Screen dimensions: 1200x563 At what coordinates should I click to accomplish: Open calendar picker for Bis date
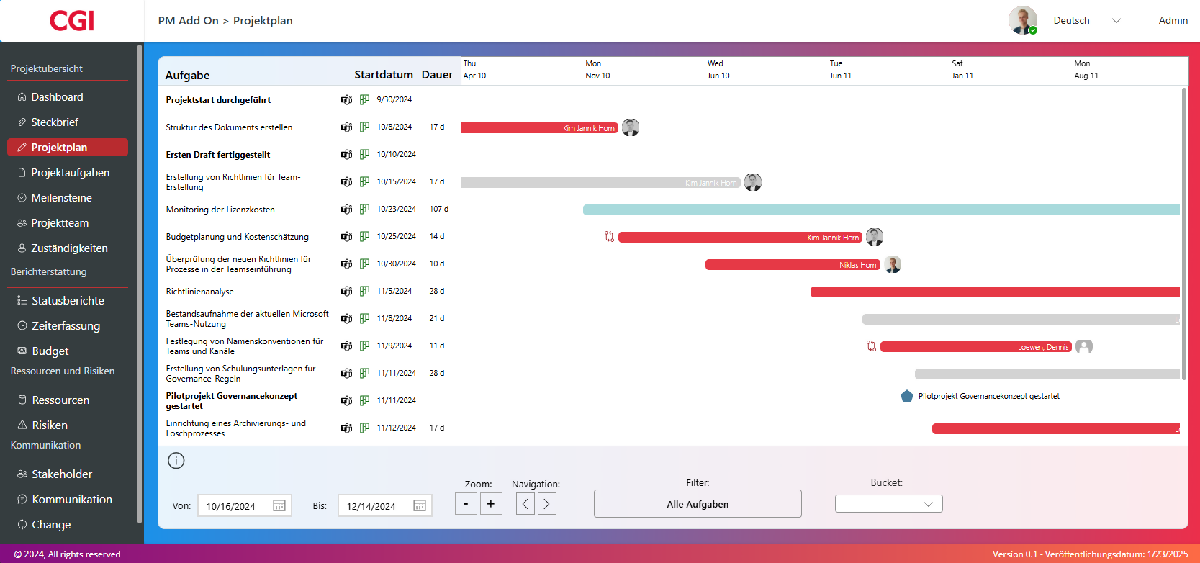click(420, 506)
